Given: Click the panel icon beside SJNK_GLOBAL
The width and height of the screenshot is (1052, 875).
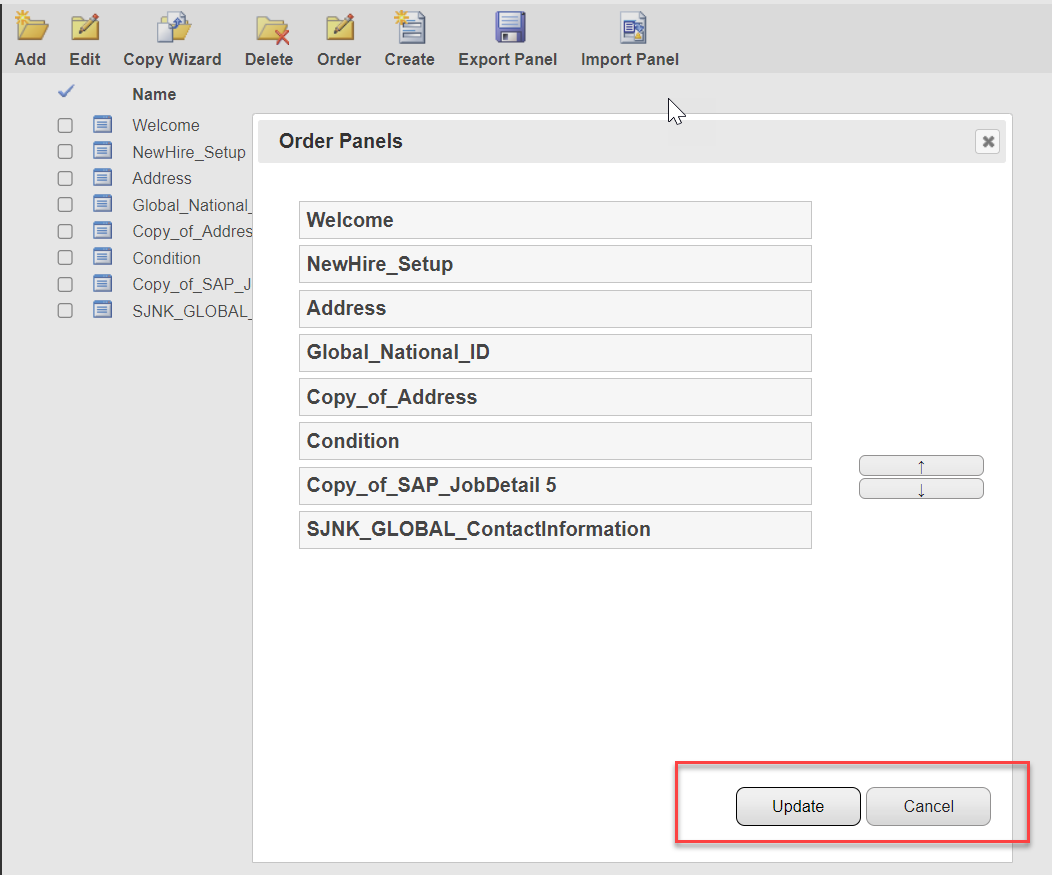Looking at the screenshot, I should coord(103,310).
